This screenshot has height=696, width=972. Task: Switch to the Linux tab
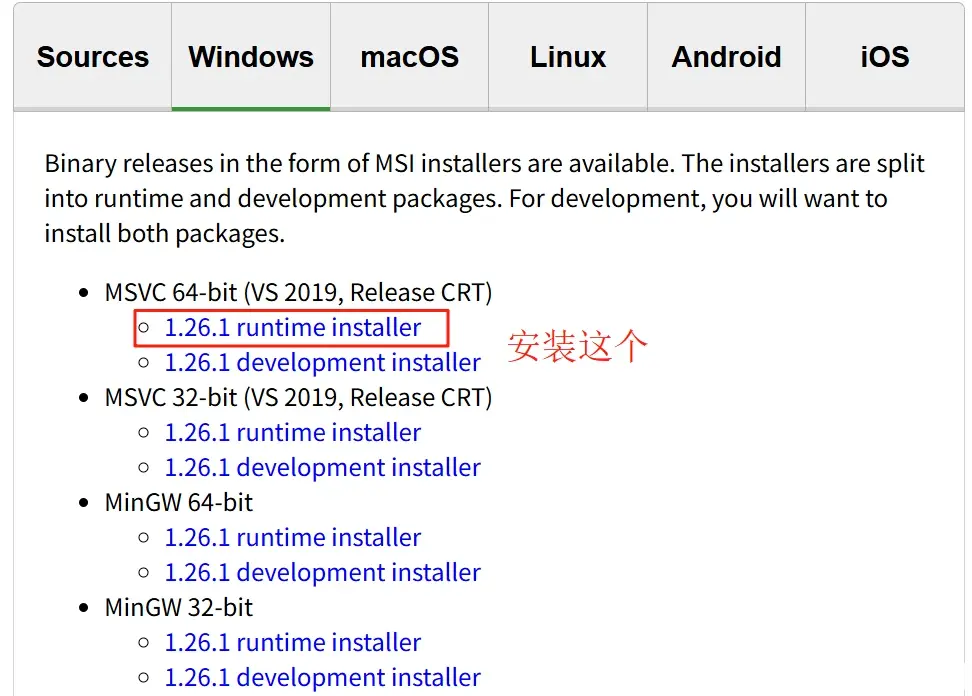(568, 57)
